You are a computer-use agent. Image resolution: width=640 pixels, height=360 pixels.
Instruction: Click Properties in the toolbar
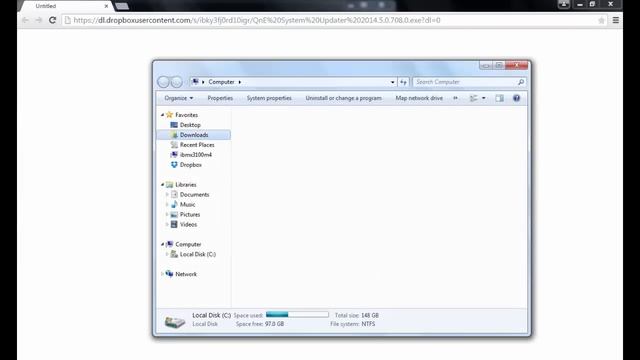tap(220, 98)
